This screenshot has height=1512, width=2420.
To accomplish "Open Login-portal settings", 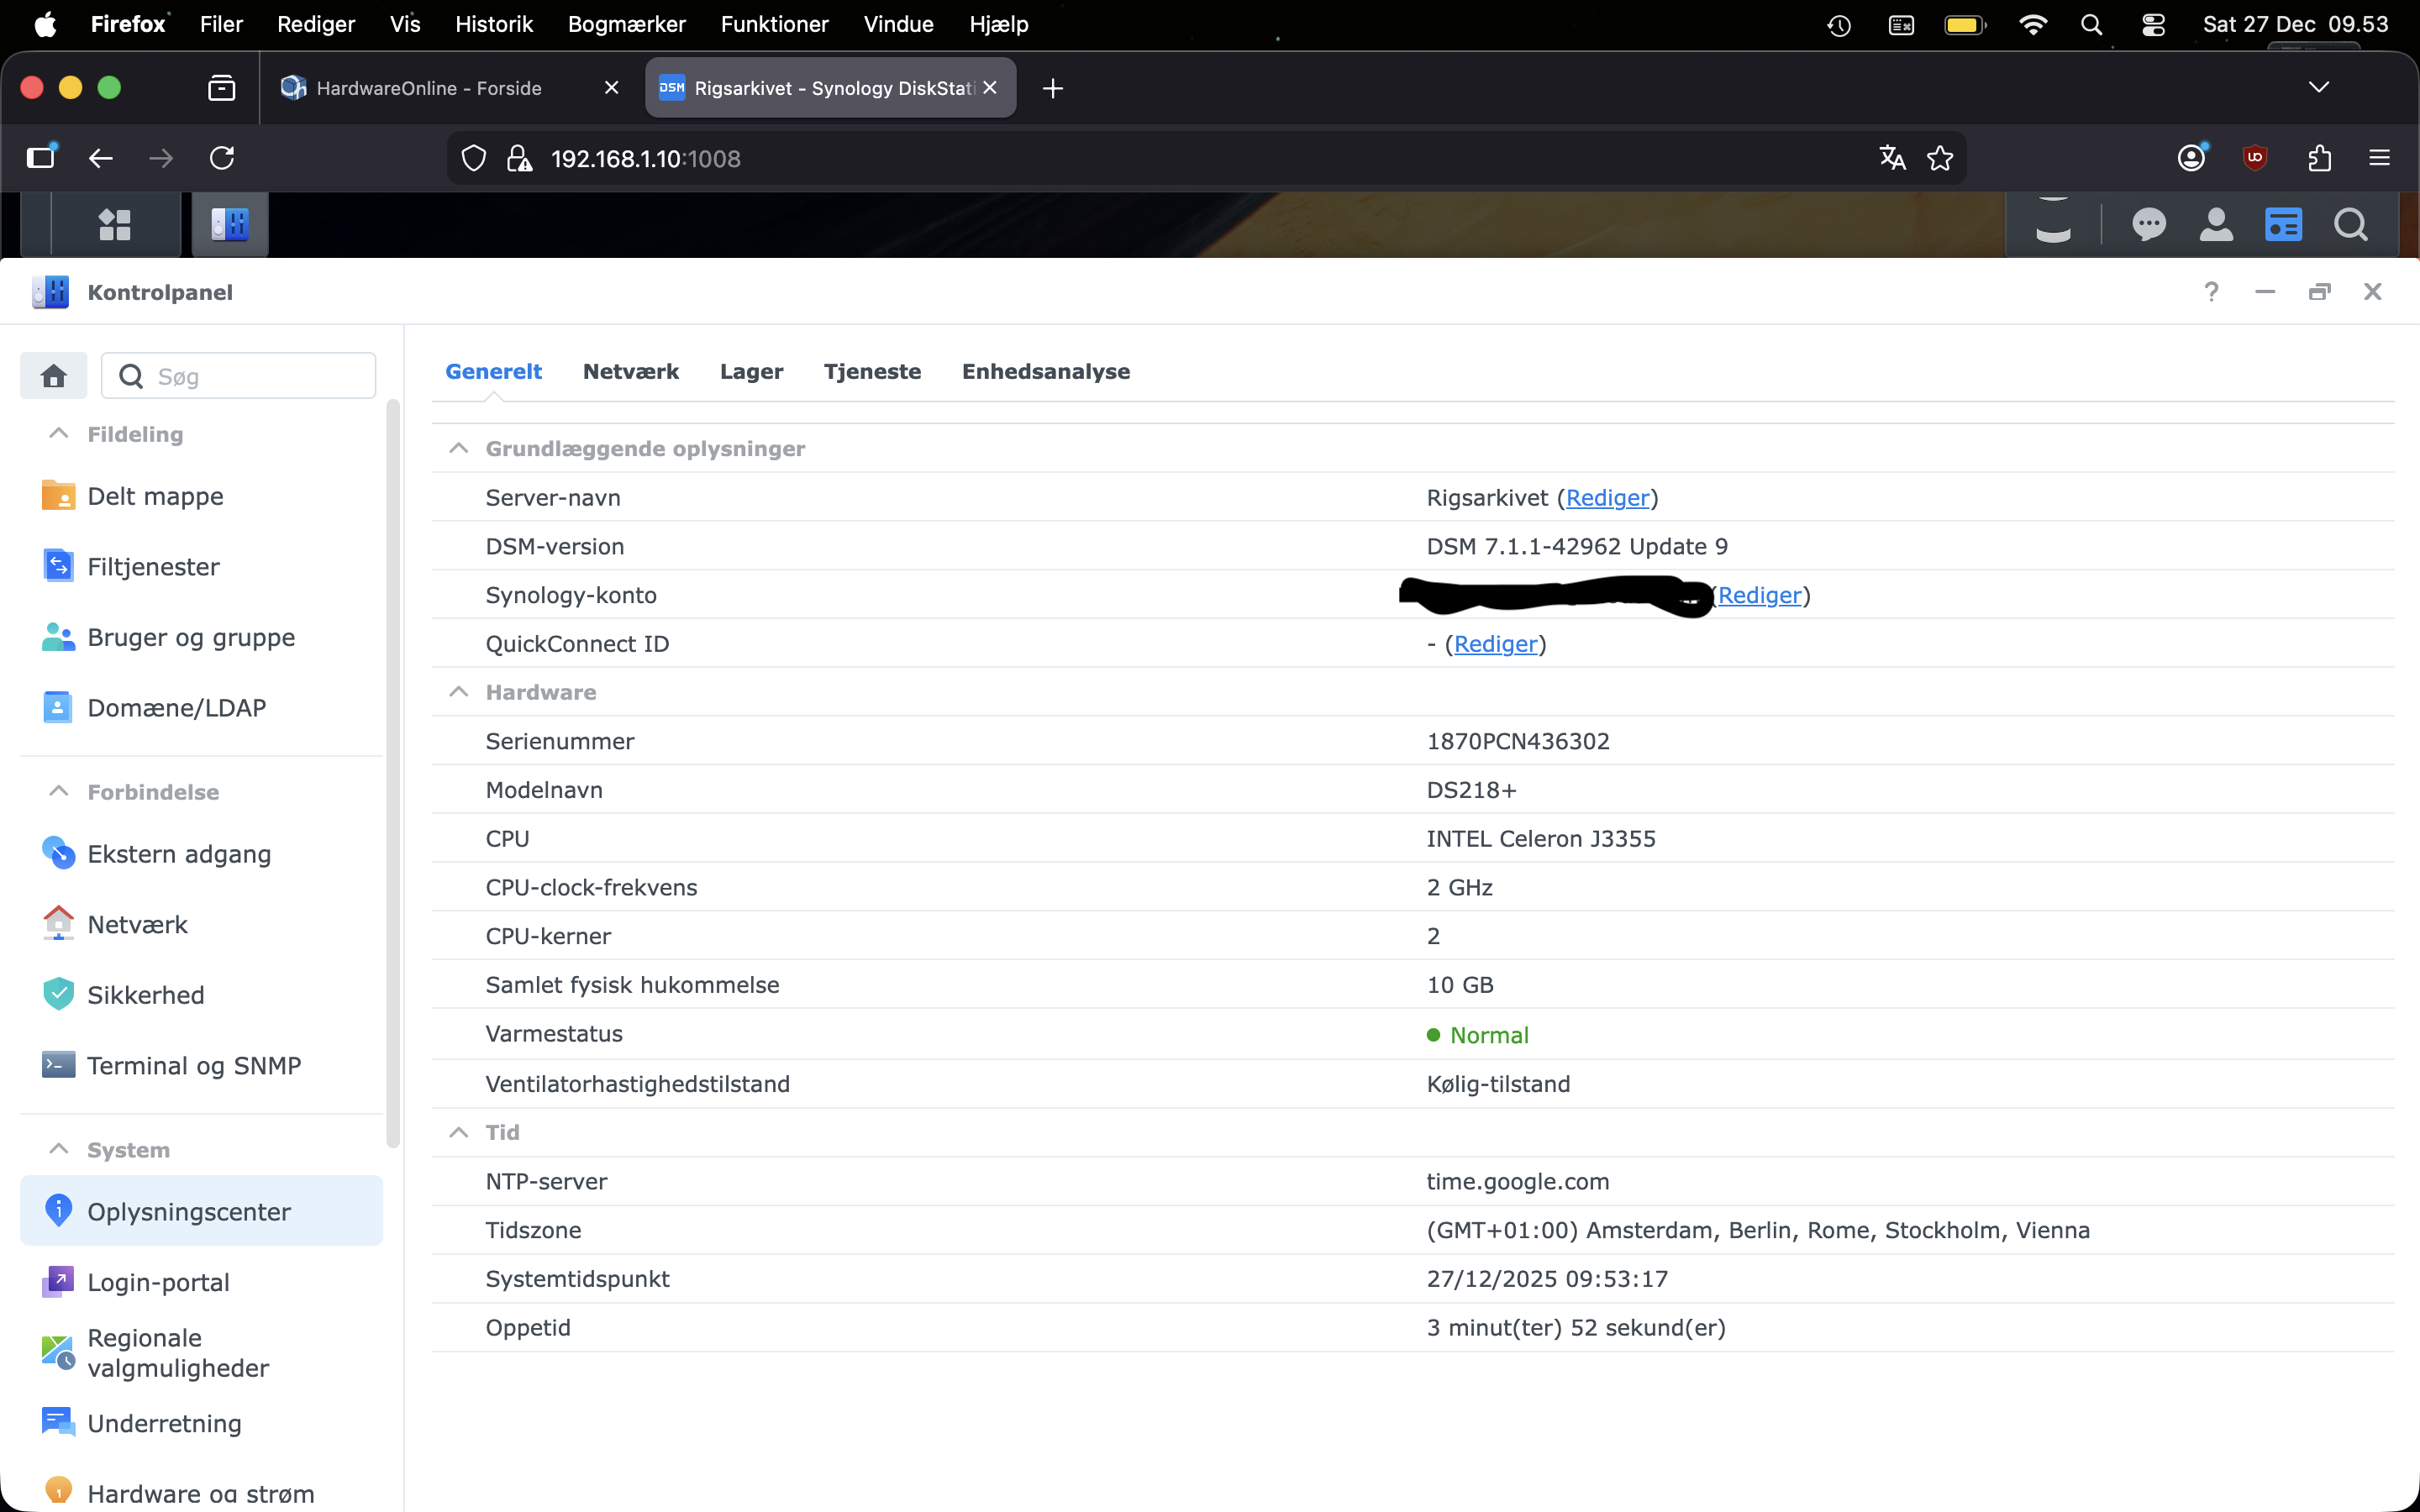I will click(202, 1282).
